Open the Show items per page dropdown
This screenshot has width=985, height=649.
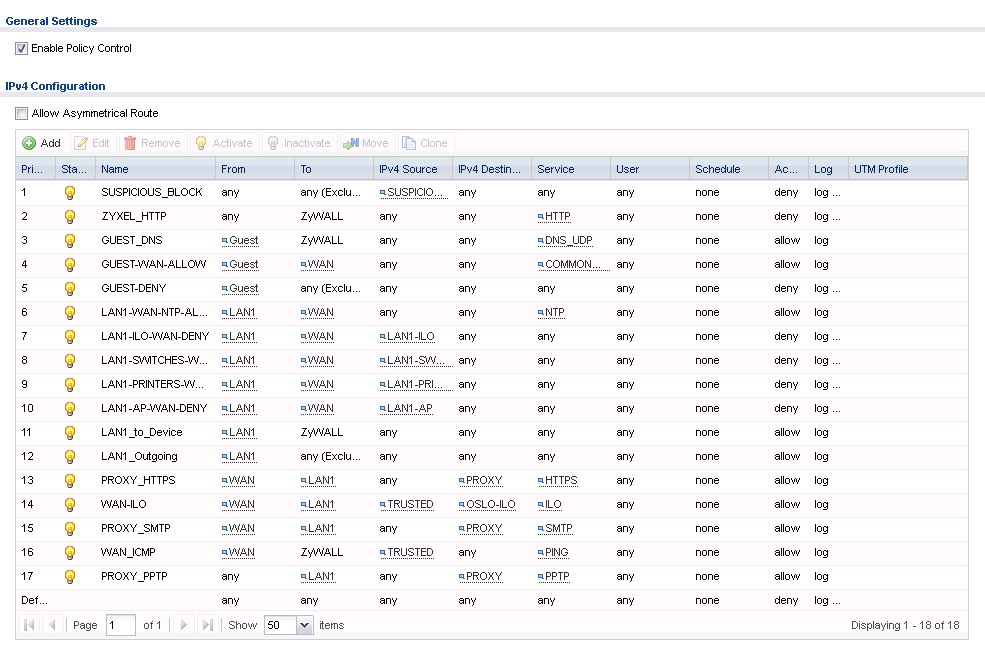304,625
